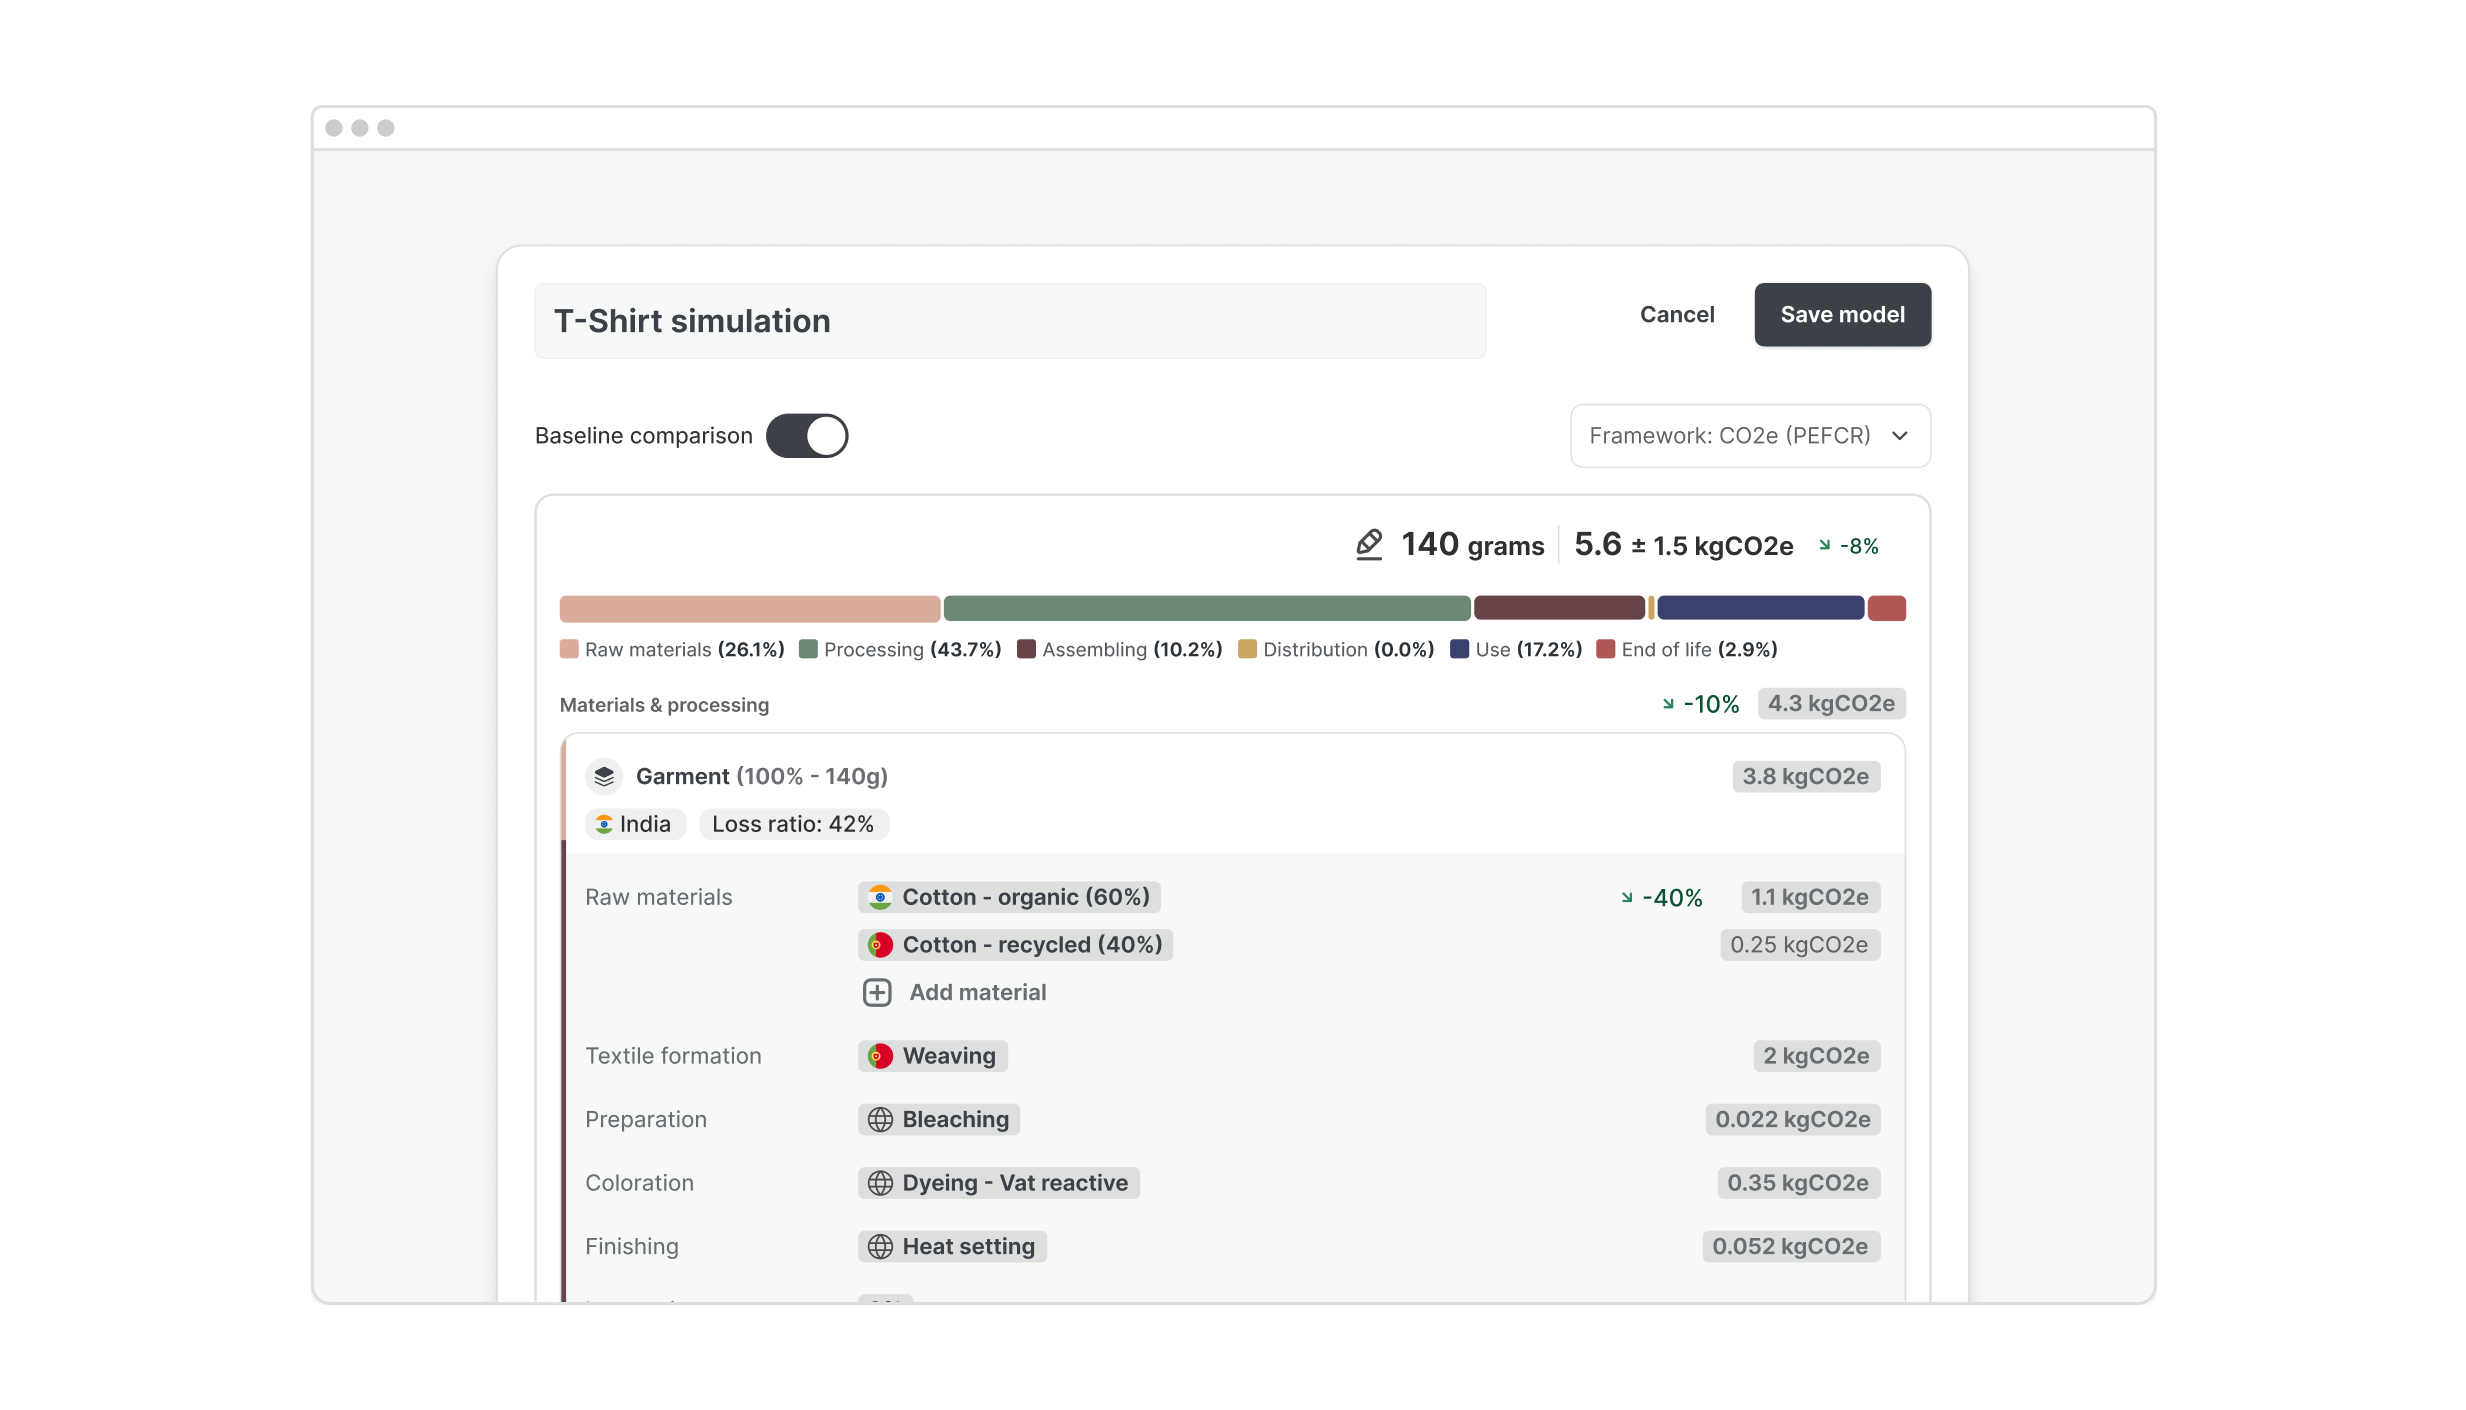Click the Portugal flag on Weaving
This screenshot has width=2466, height=1410.
880,1056
